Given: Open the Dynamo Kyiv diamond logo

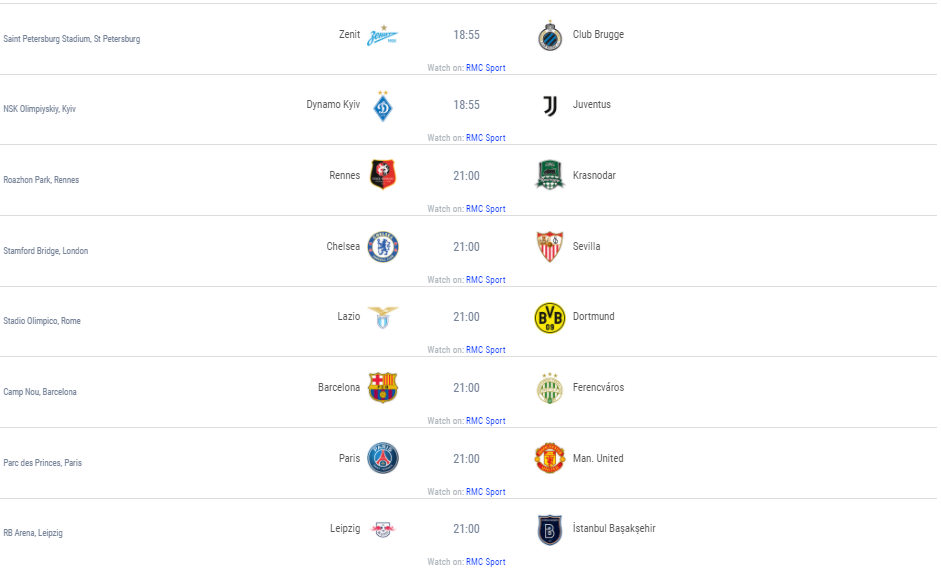Looking at the screenshot, I should (x=383, y=106).
